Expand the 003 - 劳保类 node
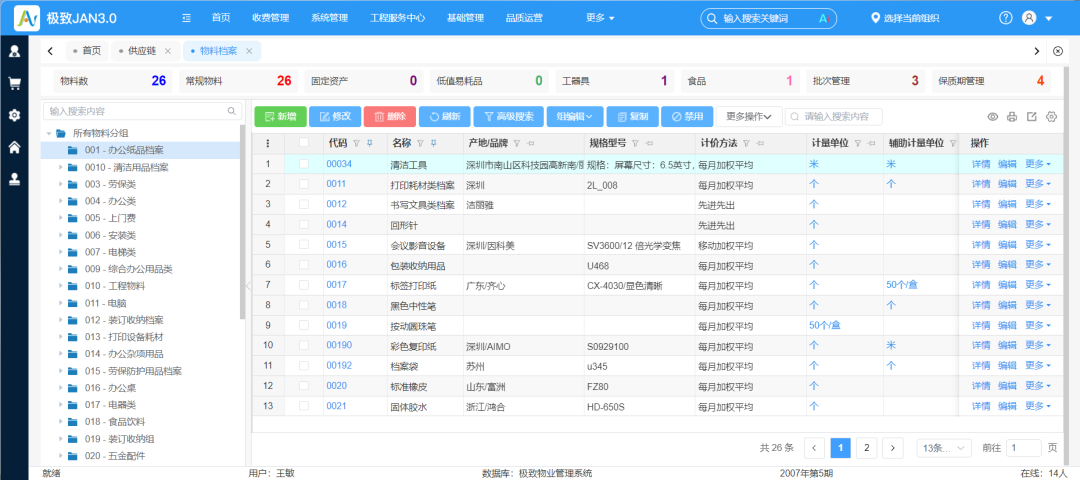1080x480 pixels. pyautogui.click(x=61, y=184)
